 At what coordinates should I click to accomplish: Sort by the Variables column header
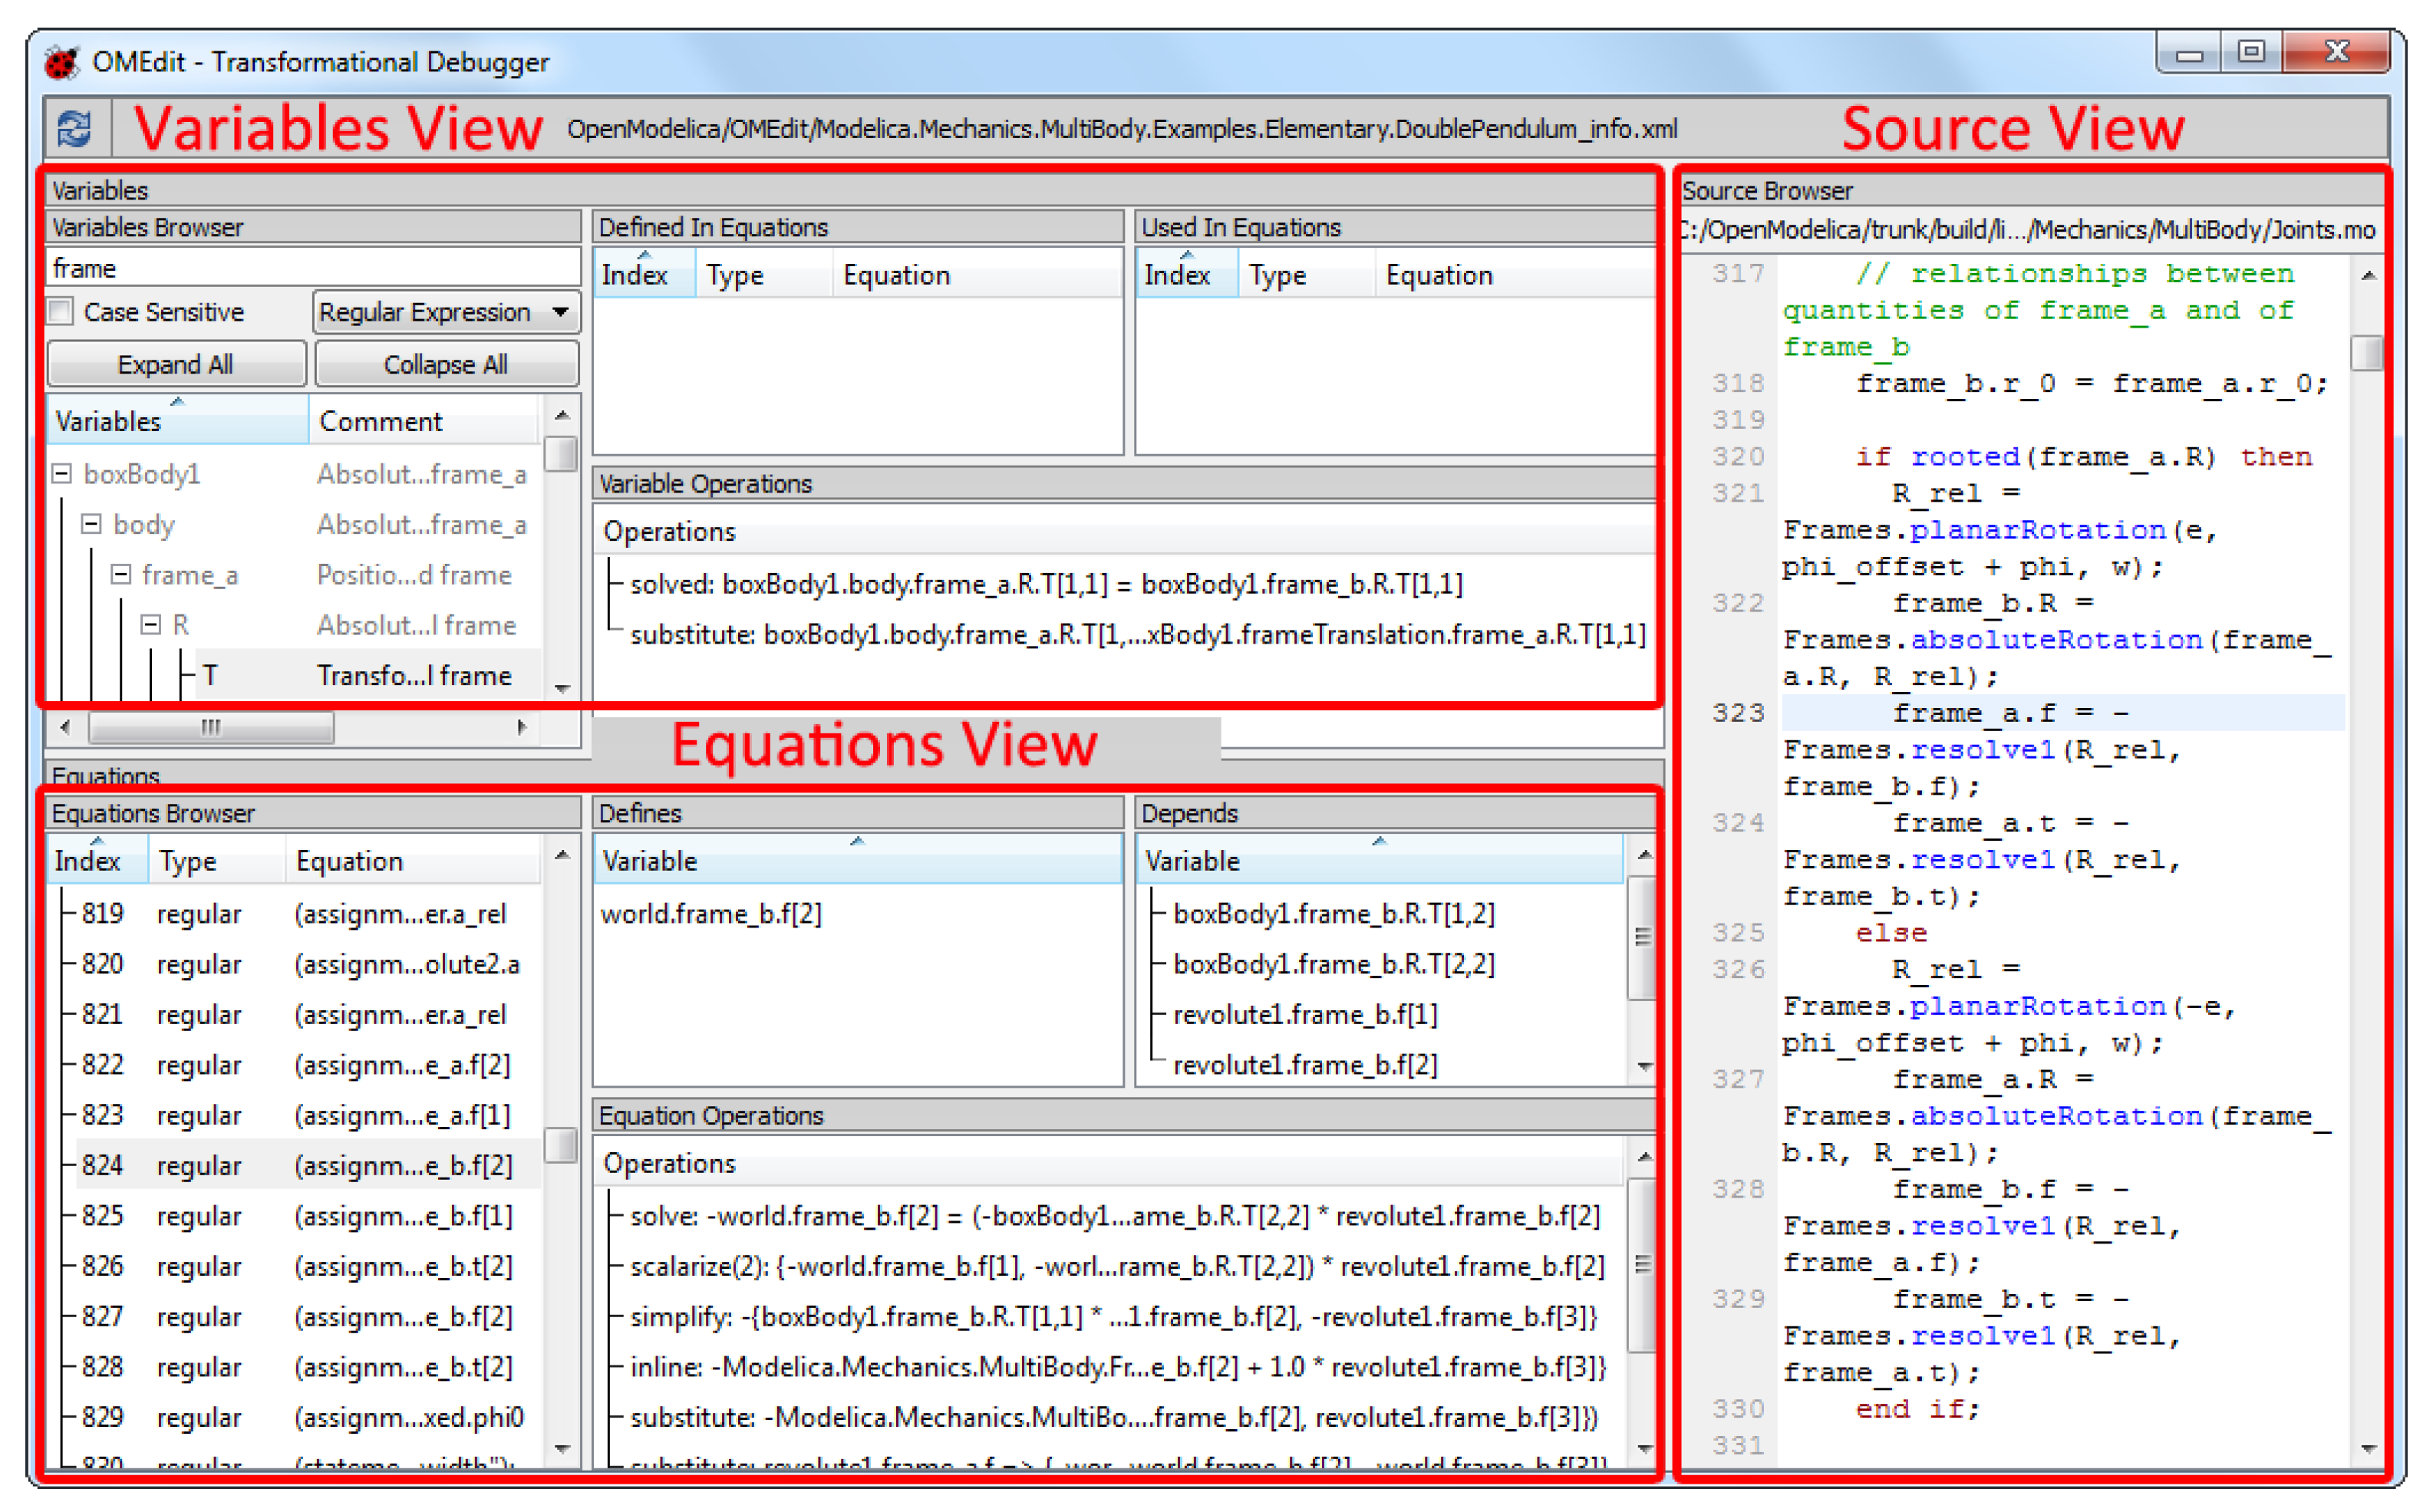177,421
